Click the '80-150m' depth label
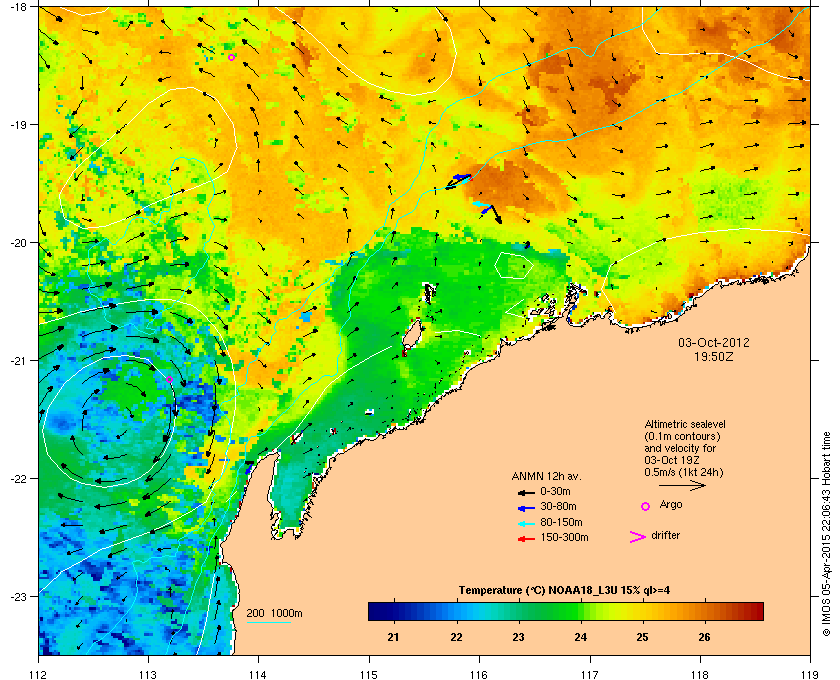Screen dimensions: 840x680 pyautogui.click(x=561, y=522)
